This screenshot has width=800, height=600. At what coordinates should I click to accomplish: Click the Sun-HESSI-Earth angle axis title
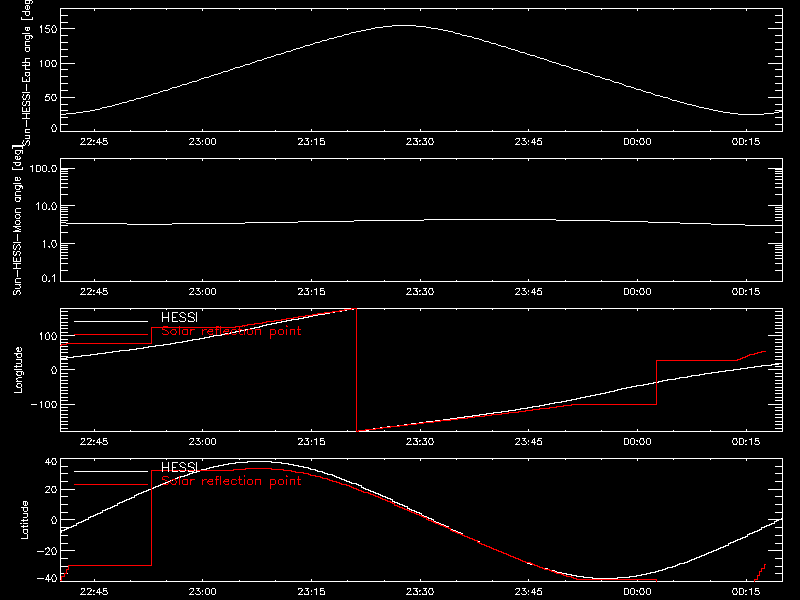[27, 73]
